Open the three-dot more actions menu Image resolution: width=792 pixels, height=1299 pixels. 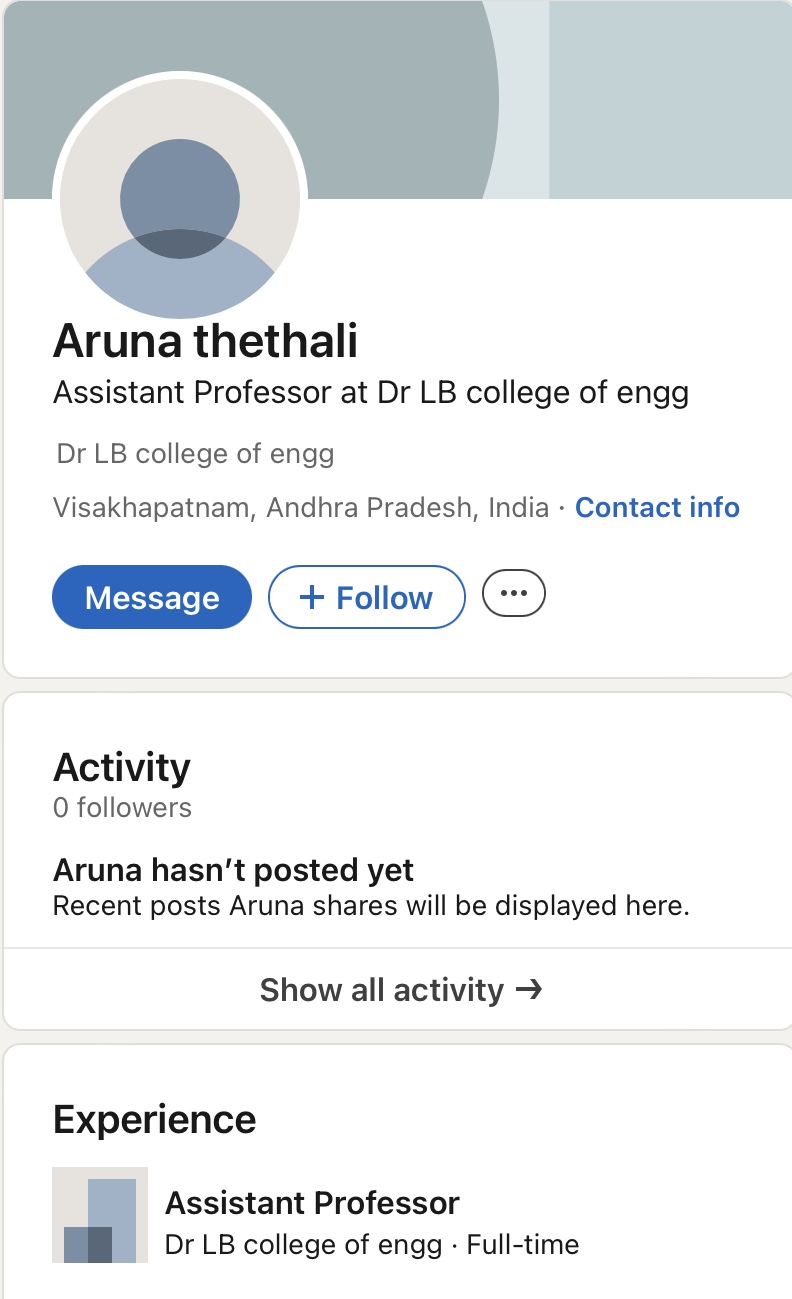[x=514, y=593]
